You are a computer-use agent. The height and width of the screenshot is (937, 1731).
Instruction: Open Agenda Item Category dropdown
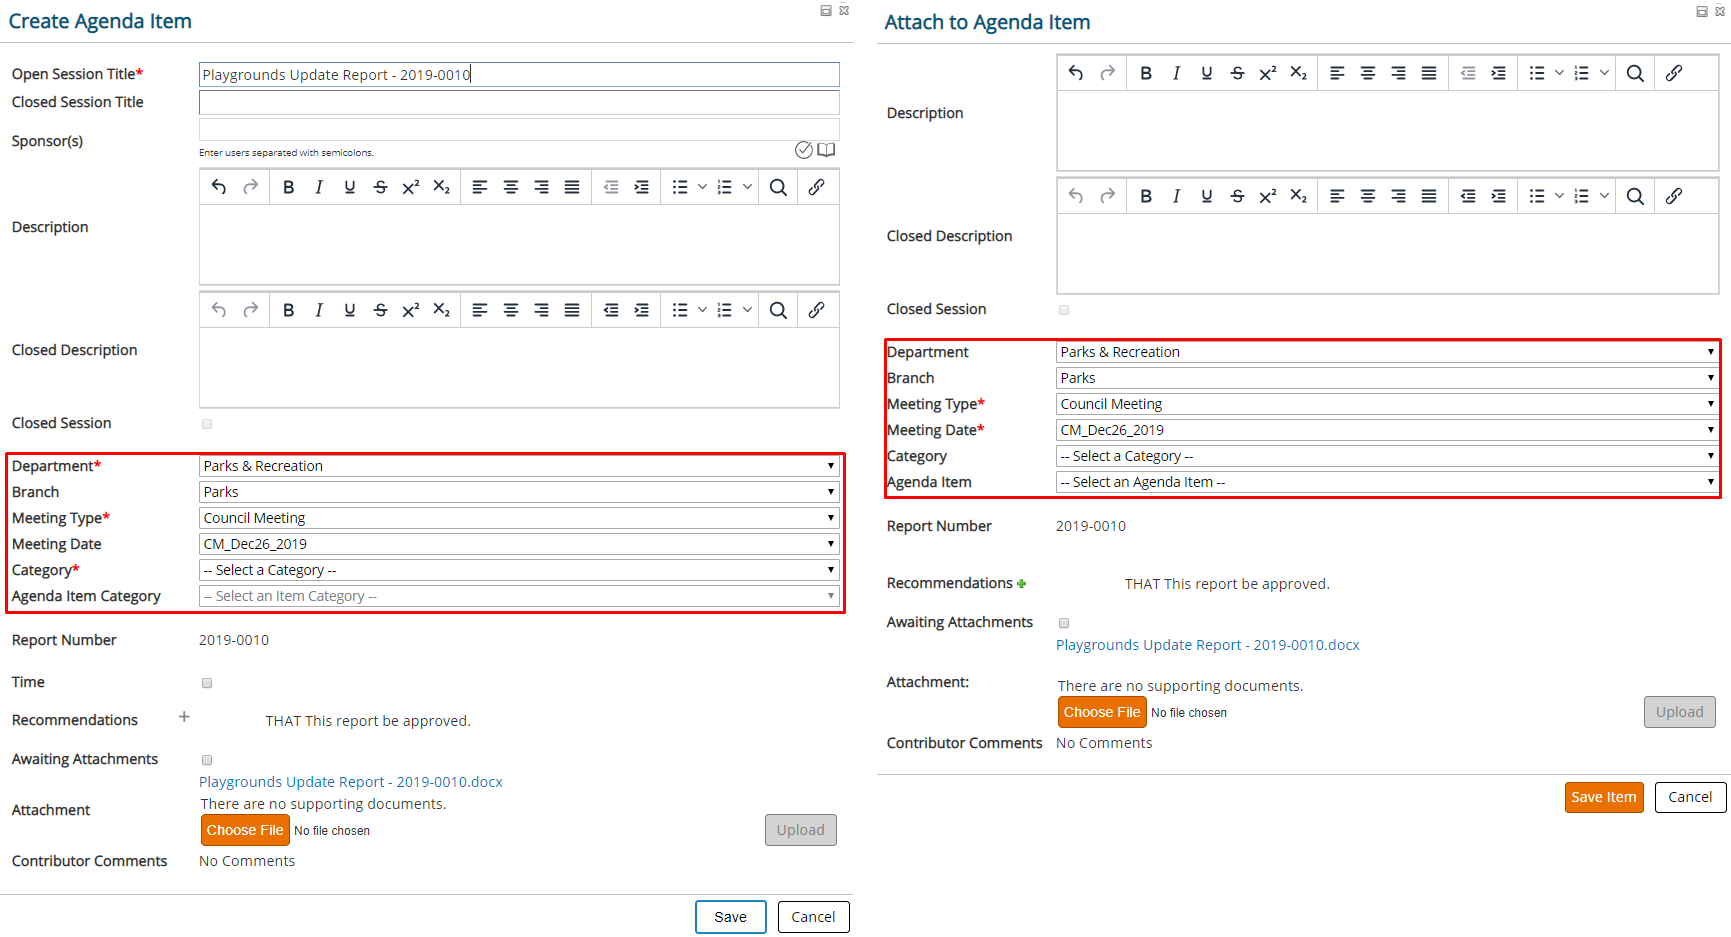(519, 596)
